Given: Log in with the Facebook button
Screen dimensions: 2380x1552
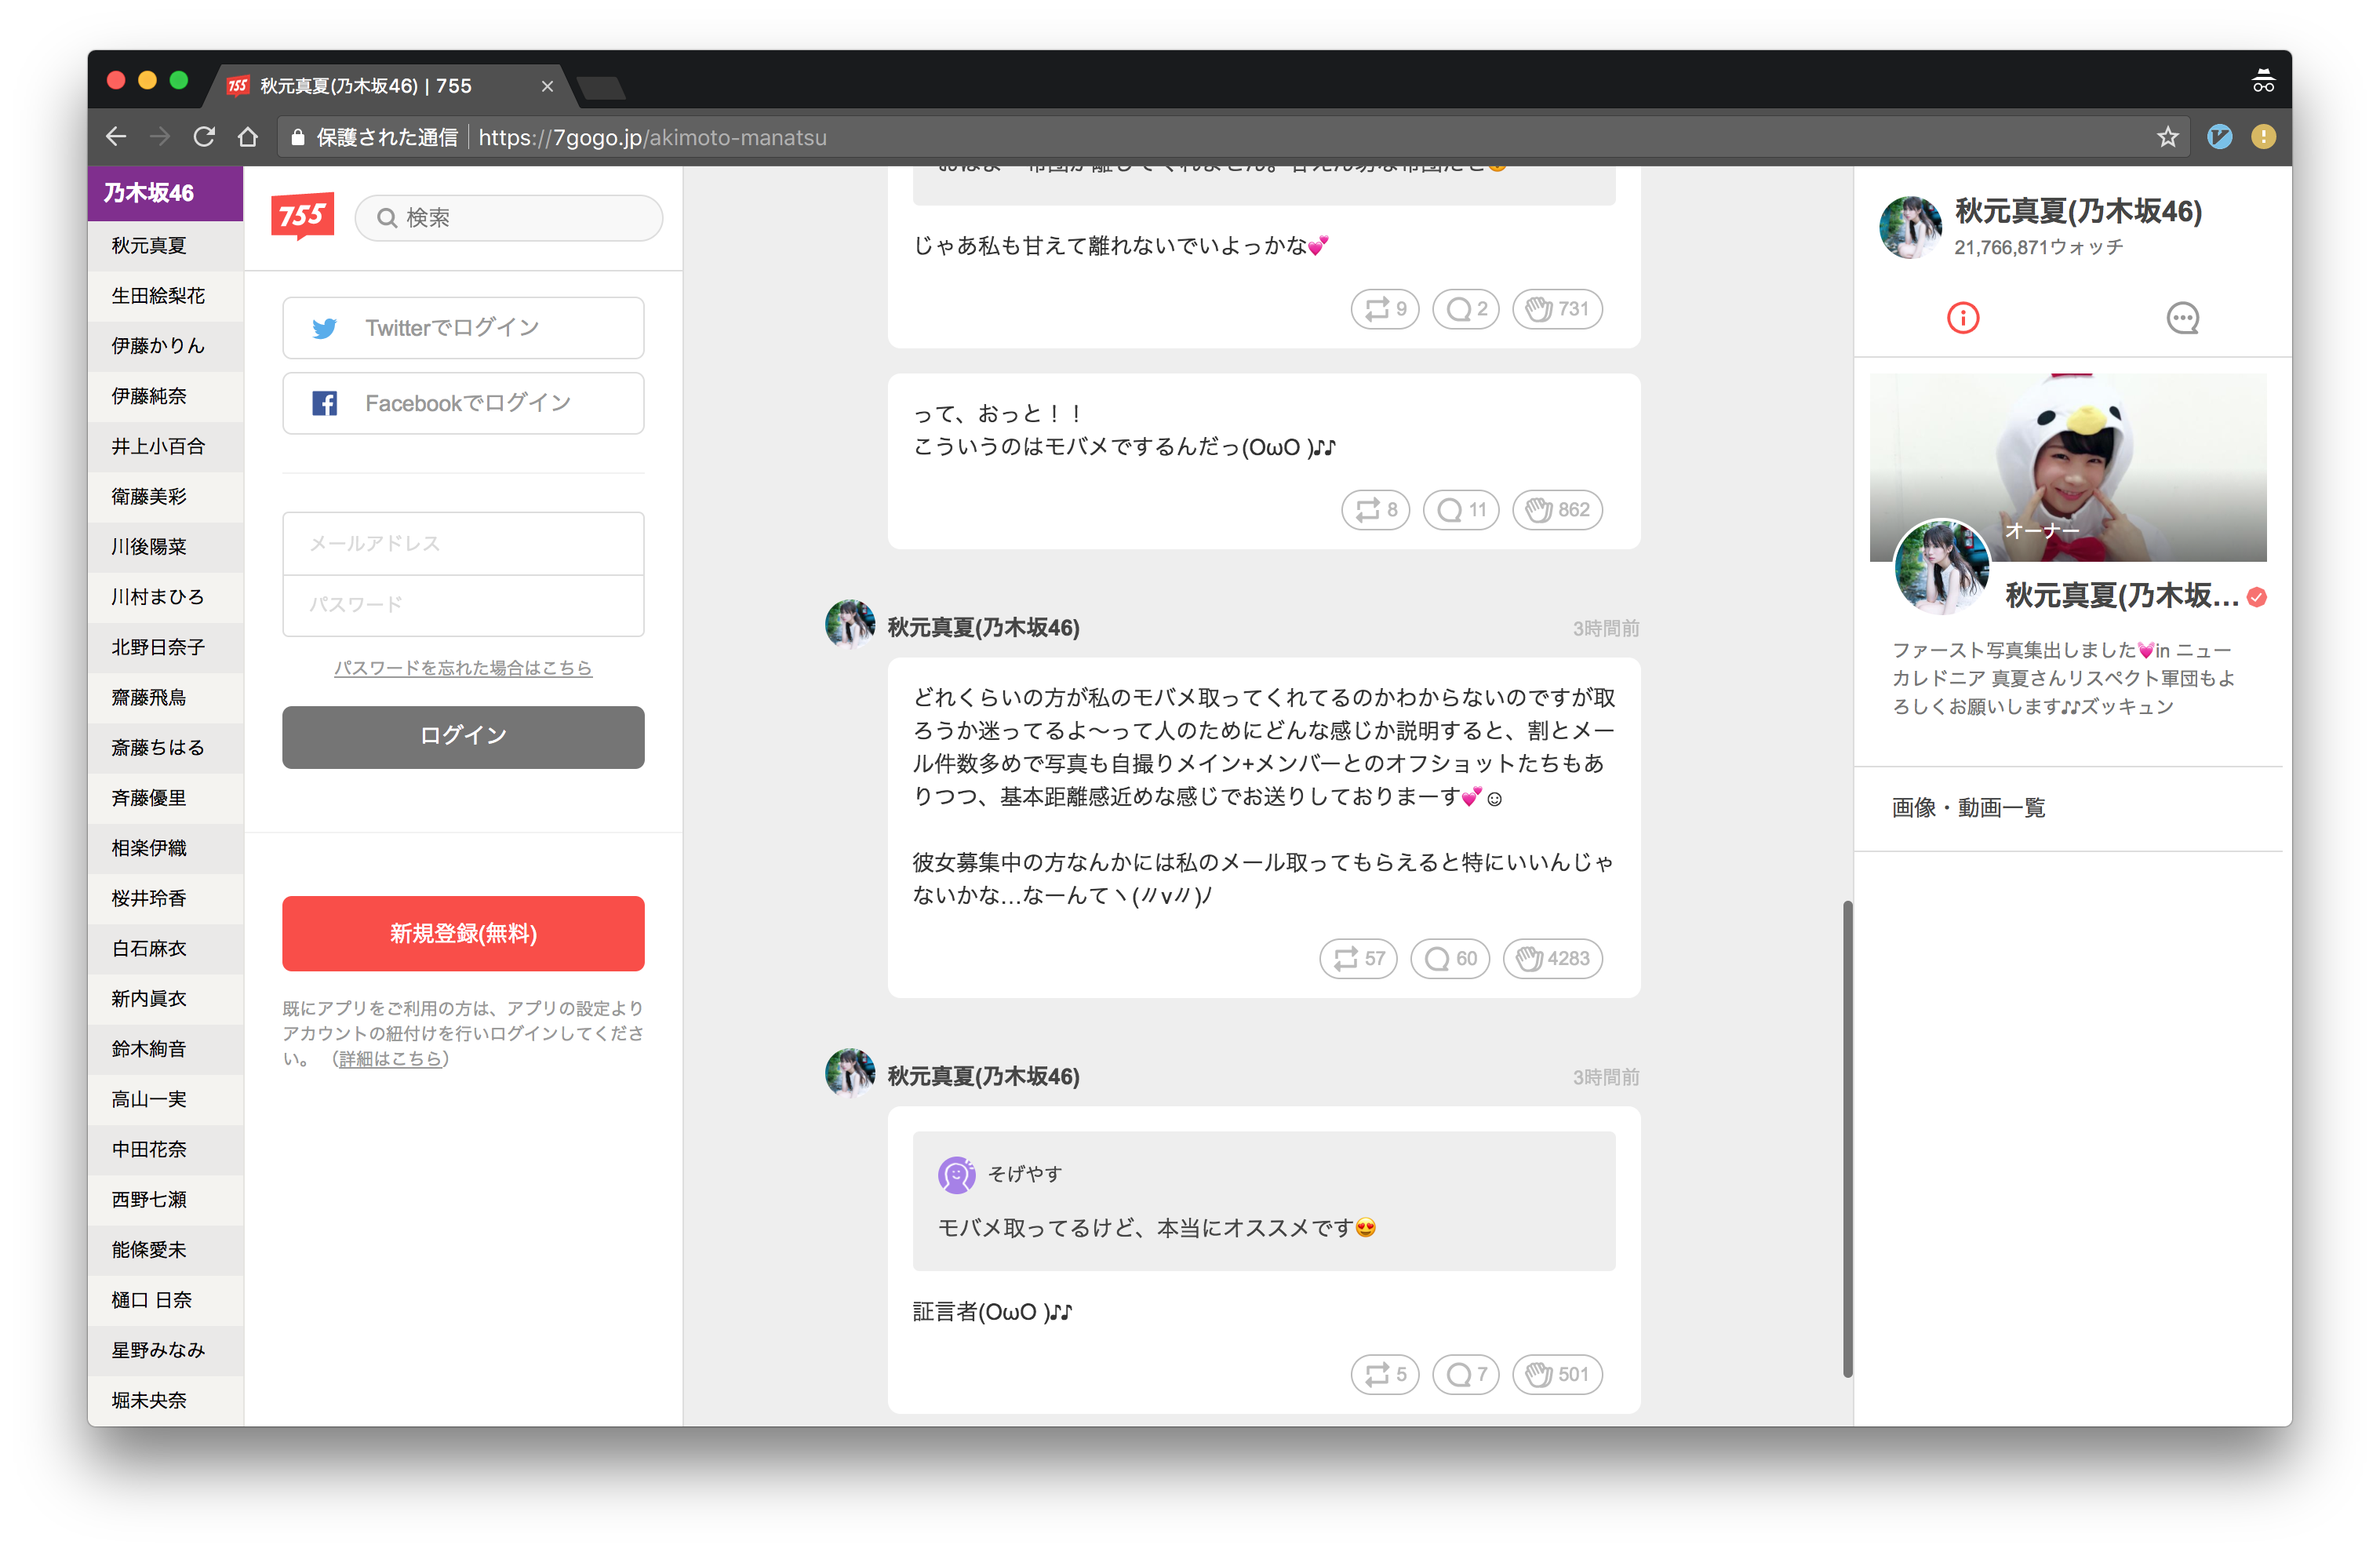Looking at the screenshot, I should (463, 403).
